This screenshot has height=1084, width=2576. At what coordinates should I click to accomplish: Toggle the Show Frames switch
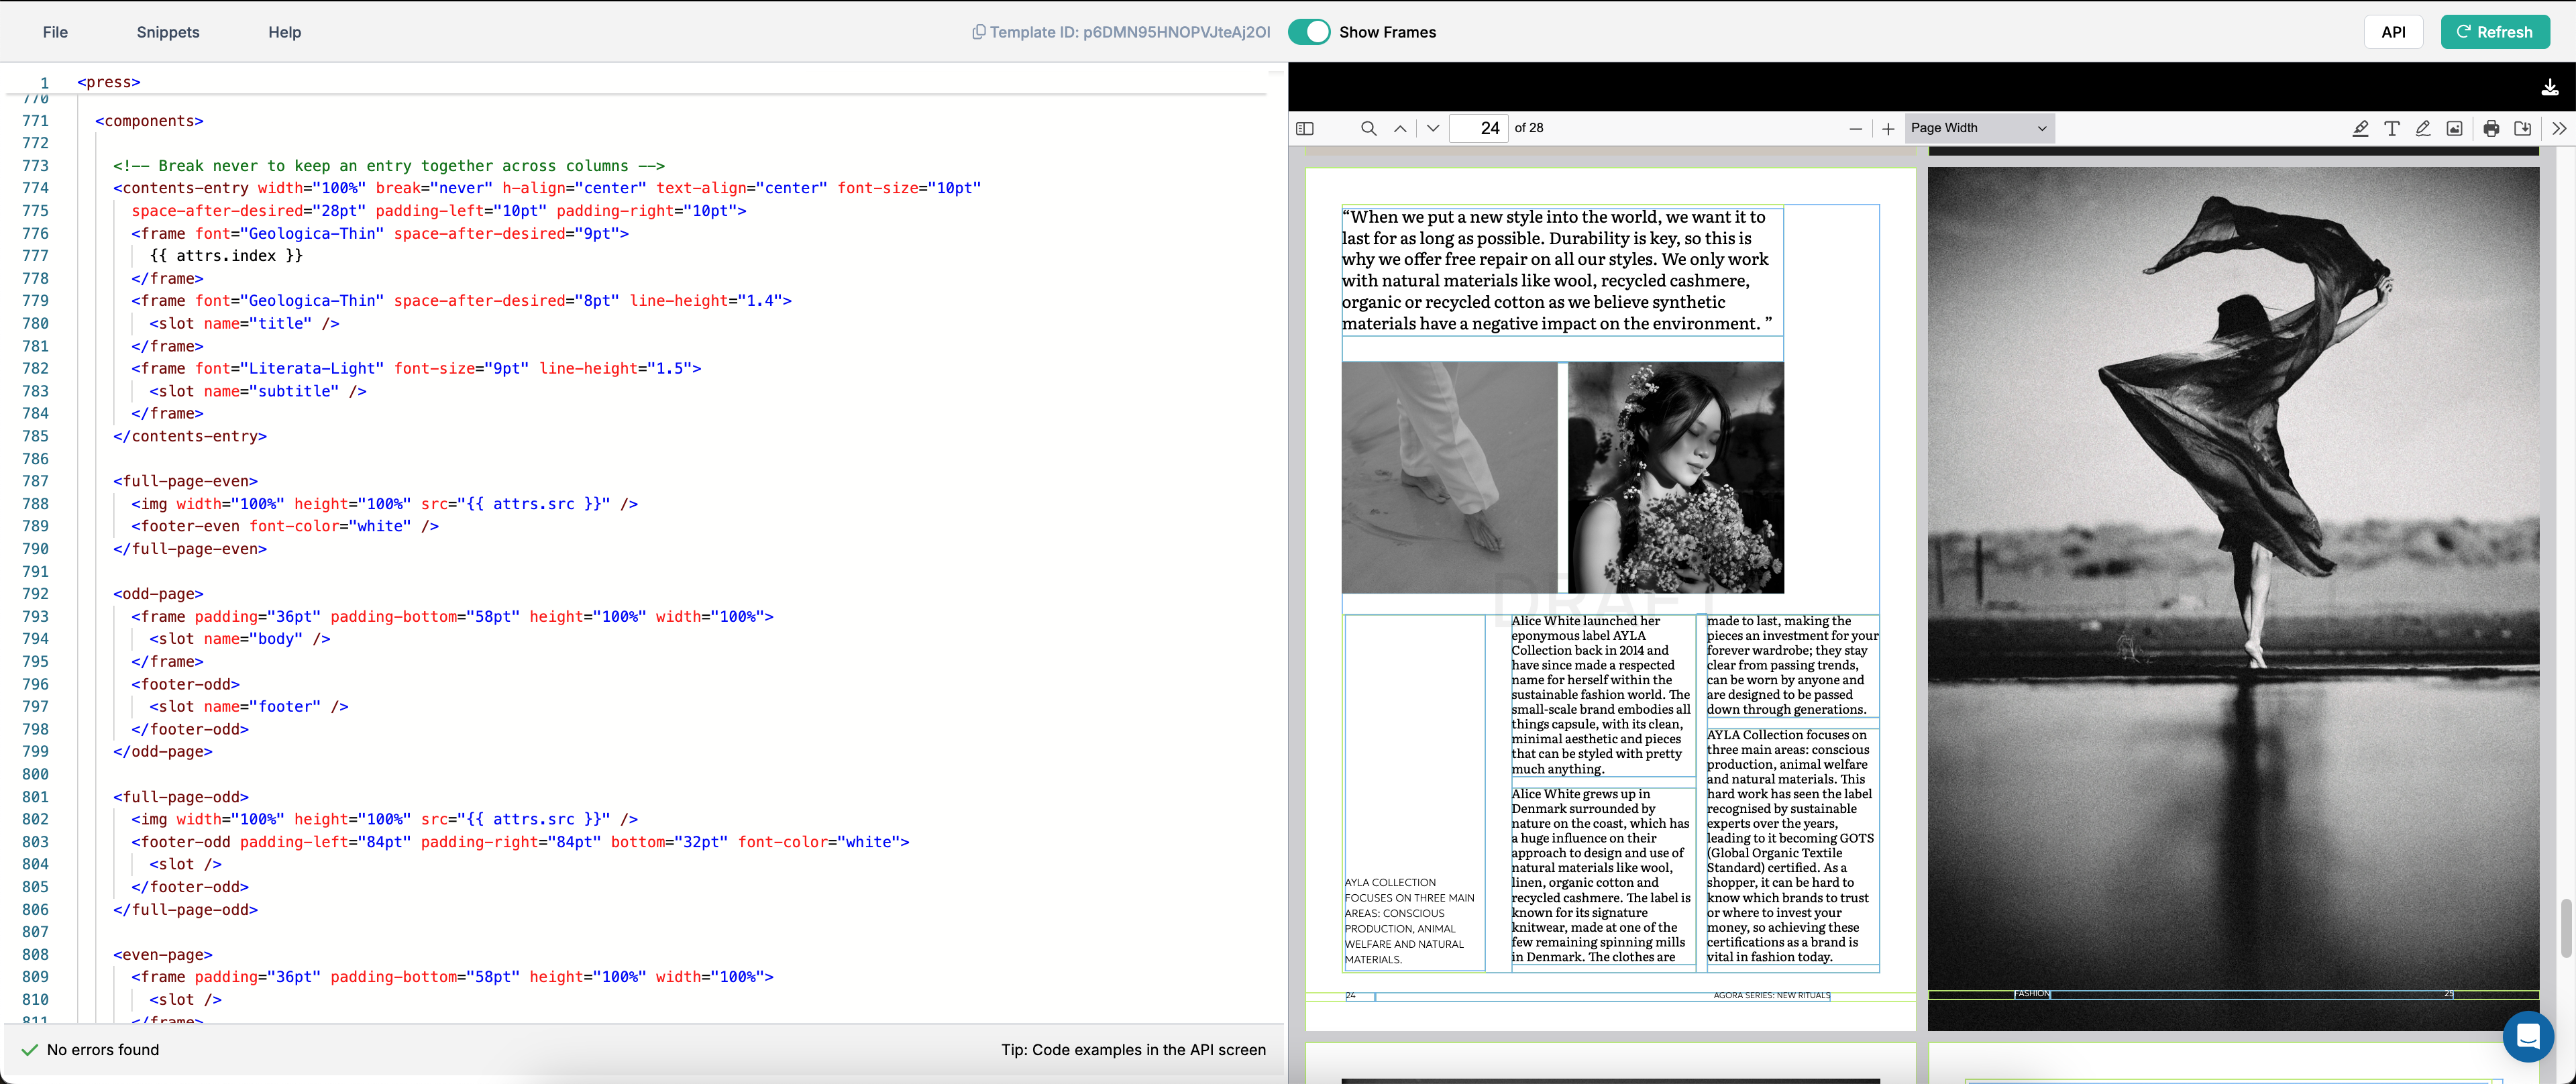coord(1309,32)
